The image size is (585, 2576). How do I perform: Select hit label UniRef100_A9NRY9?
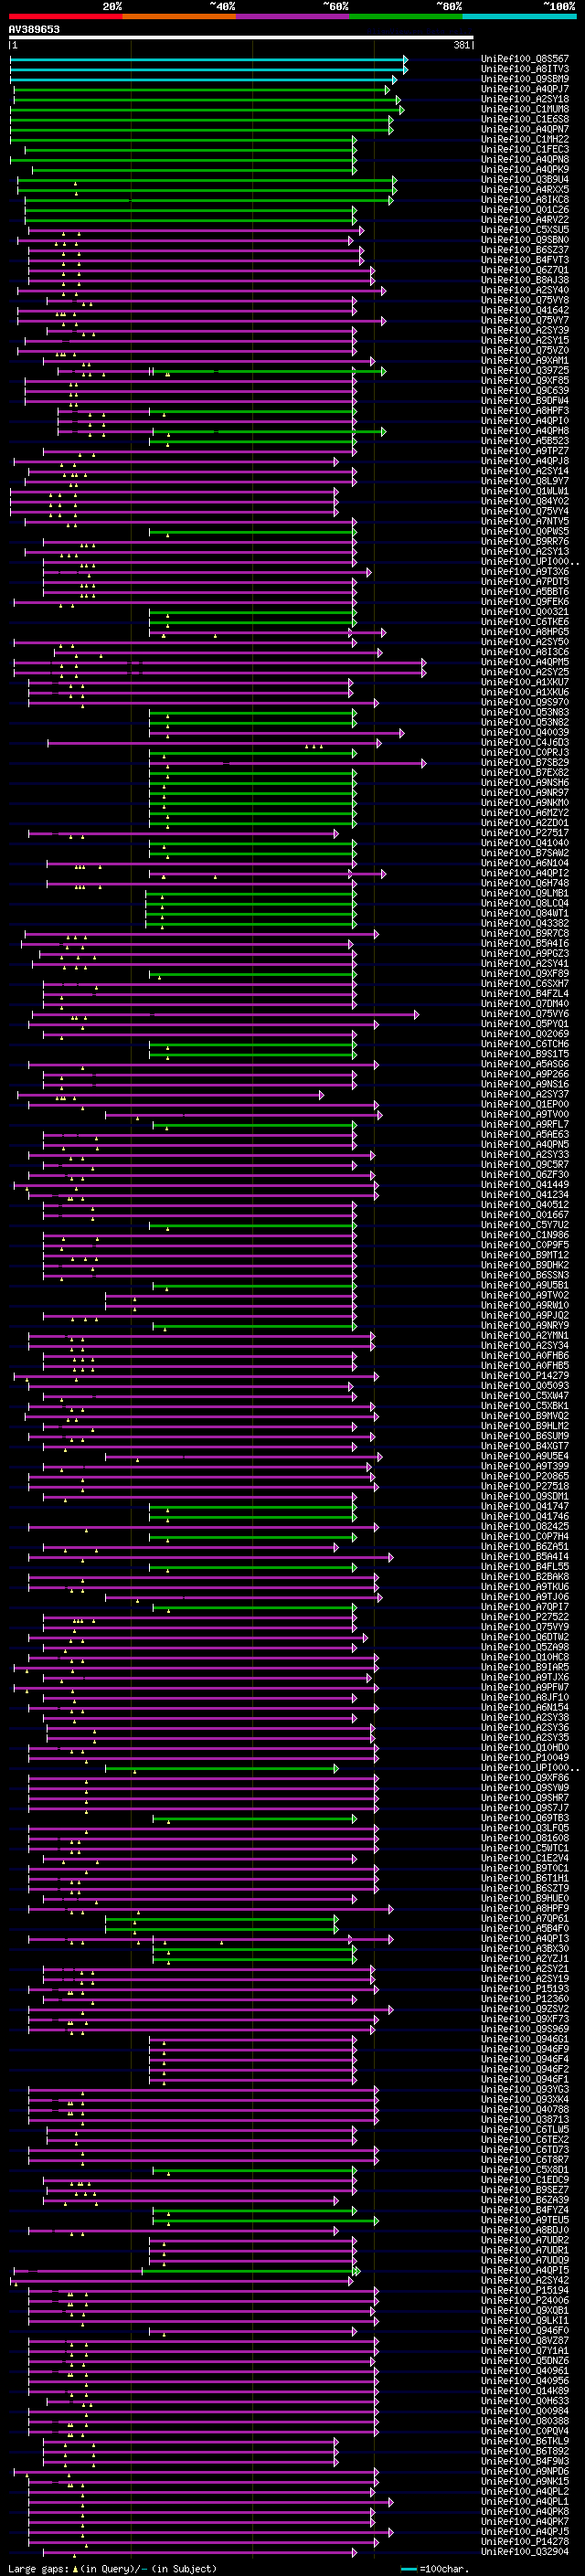tap(524, 1326)
